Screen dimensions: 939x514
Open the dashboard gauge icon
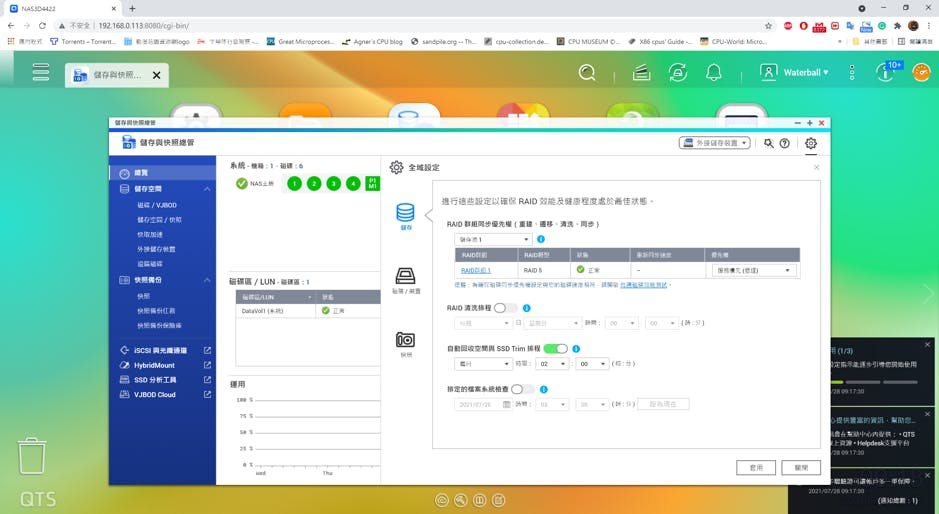[x=886, y=73]
